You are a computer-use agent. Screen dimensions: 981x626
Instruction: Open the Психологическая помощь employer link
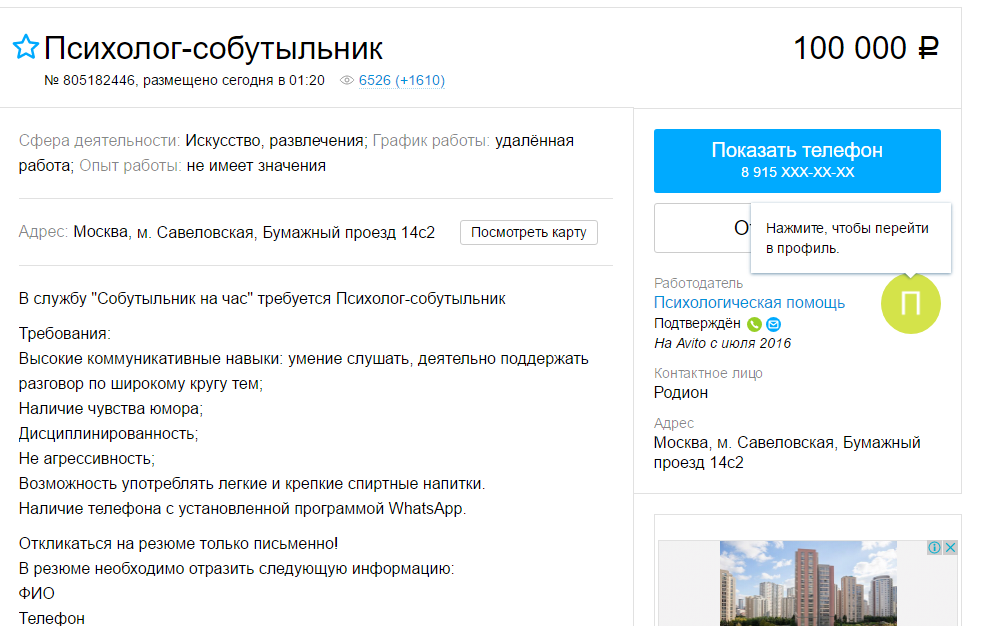pyautogui.click(x=749, y=301)
